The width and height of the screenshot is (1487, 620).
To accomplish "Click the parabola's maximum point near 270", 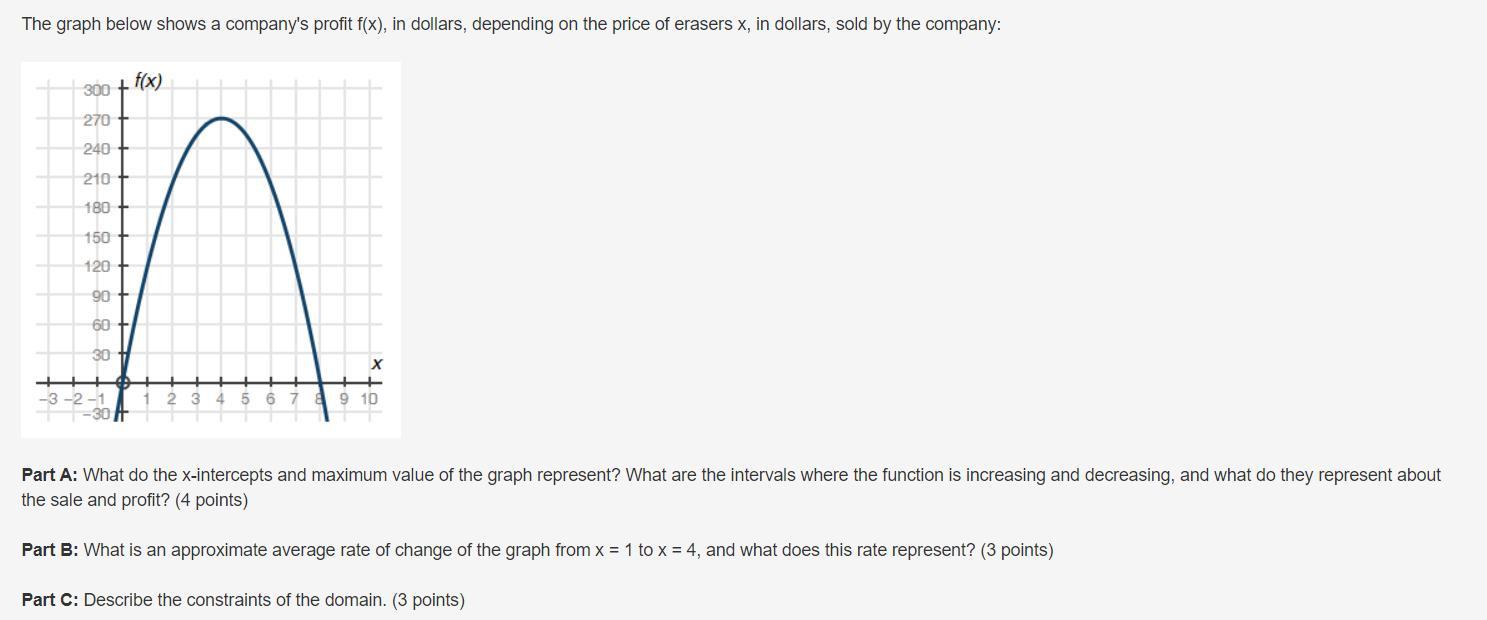I will pos(221,118).
